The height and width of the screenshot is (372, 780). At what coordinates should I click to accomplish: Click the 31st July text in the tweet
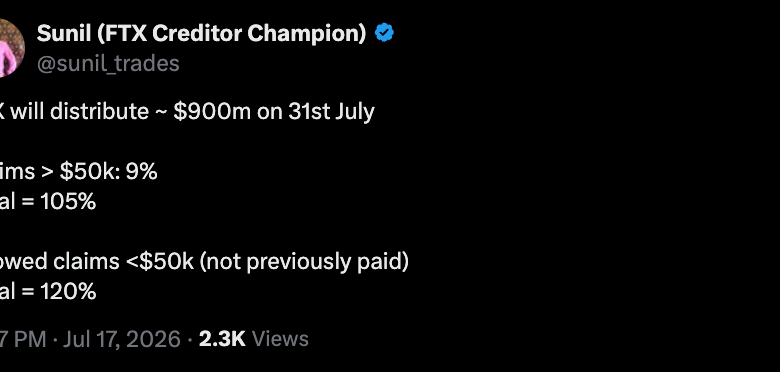point(331,112)
